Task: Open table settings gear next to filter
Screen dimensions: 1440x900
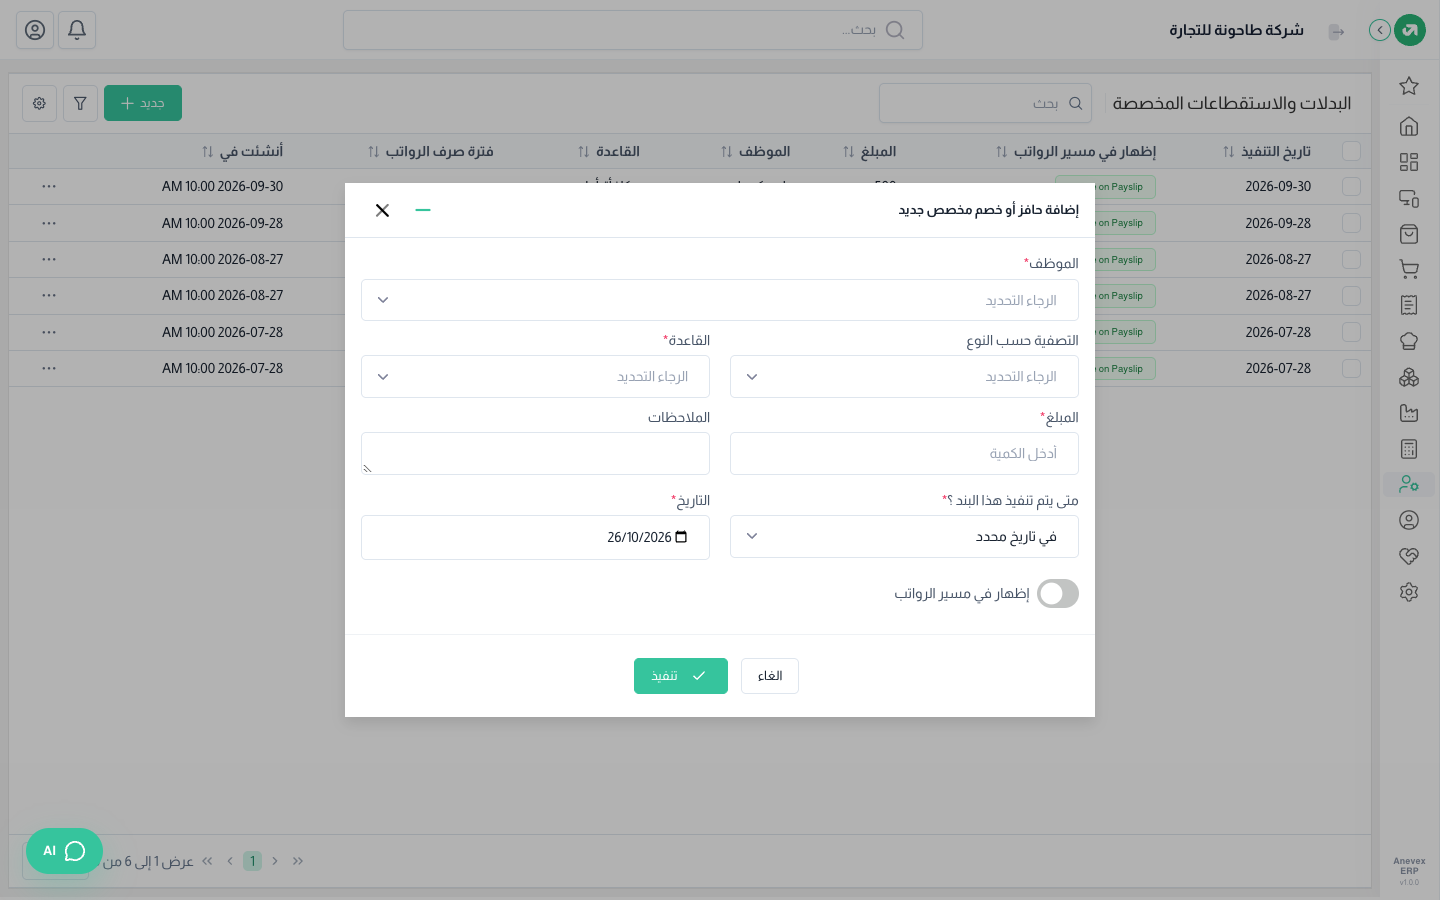Action: [39, 103]
